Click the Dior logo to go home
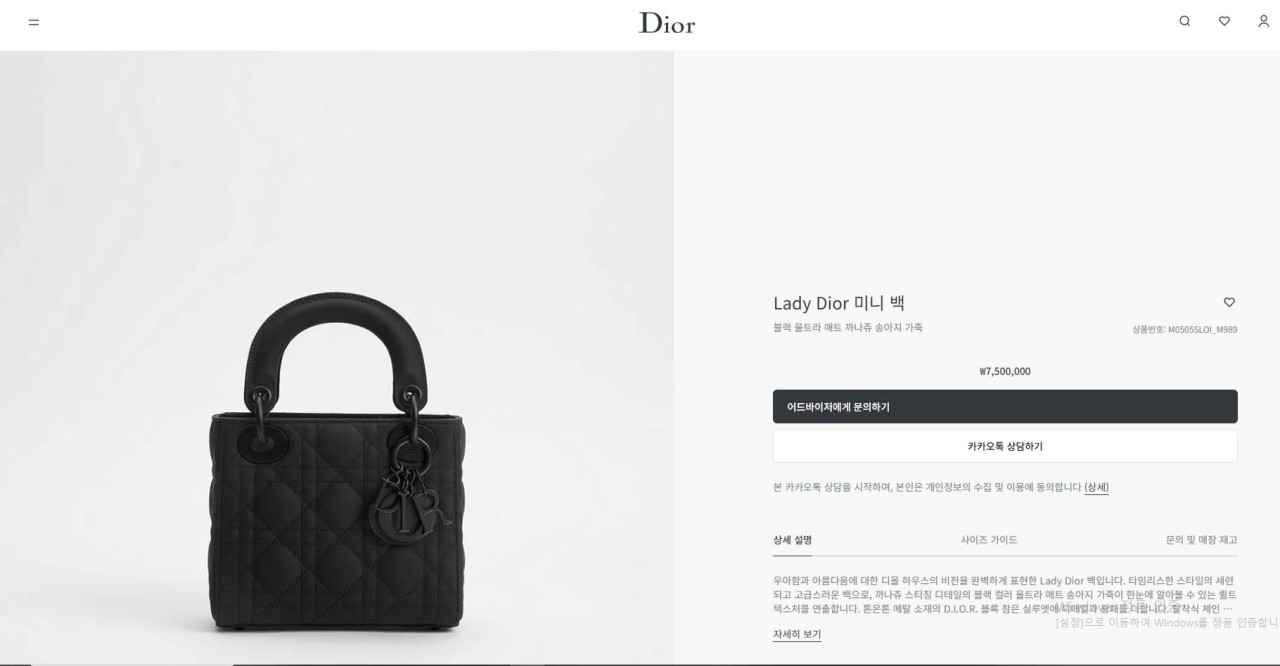Image resolution: width=1280 pixels, height=666 pixels. [667, 22]
